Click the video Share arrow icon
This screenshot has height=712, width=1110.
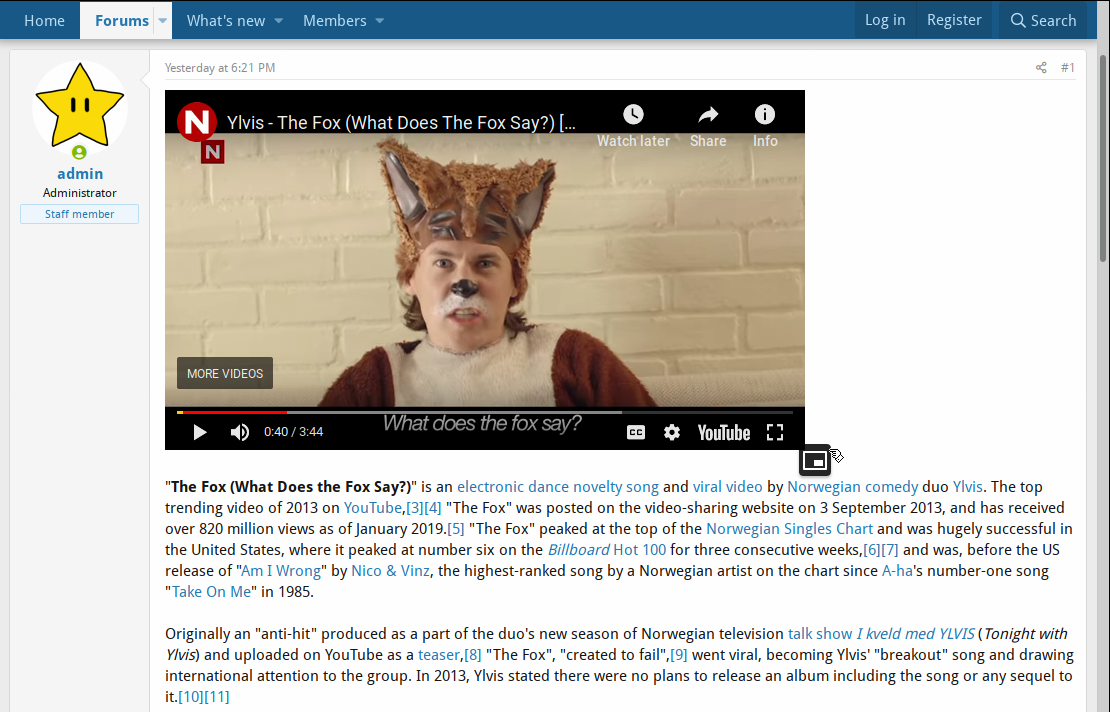coord(708,114)
